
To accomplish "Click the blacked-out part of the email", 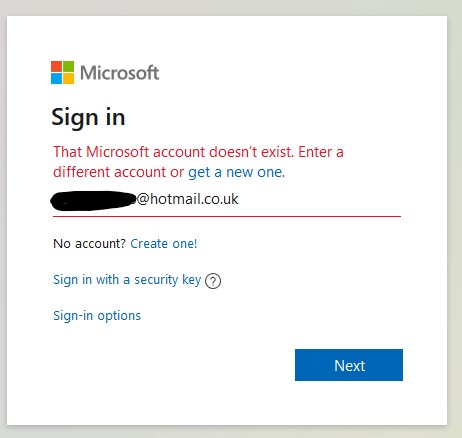I will pos(93,201).
